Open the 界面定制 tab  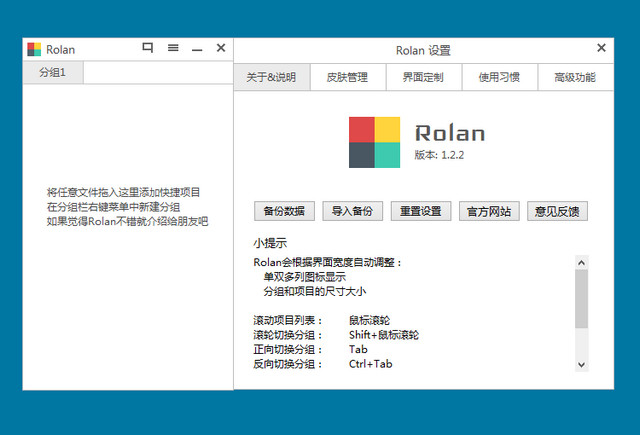[423, 77]
